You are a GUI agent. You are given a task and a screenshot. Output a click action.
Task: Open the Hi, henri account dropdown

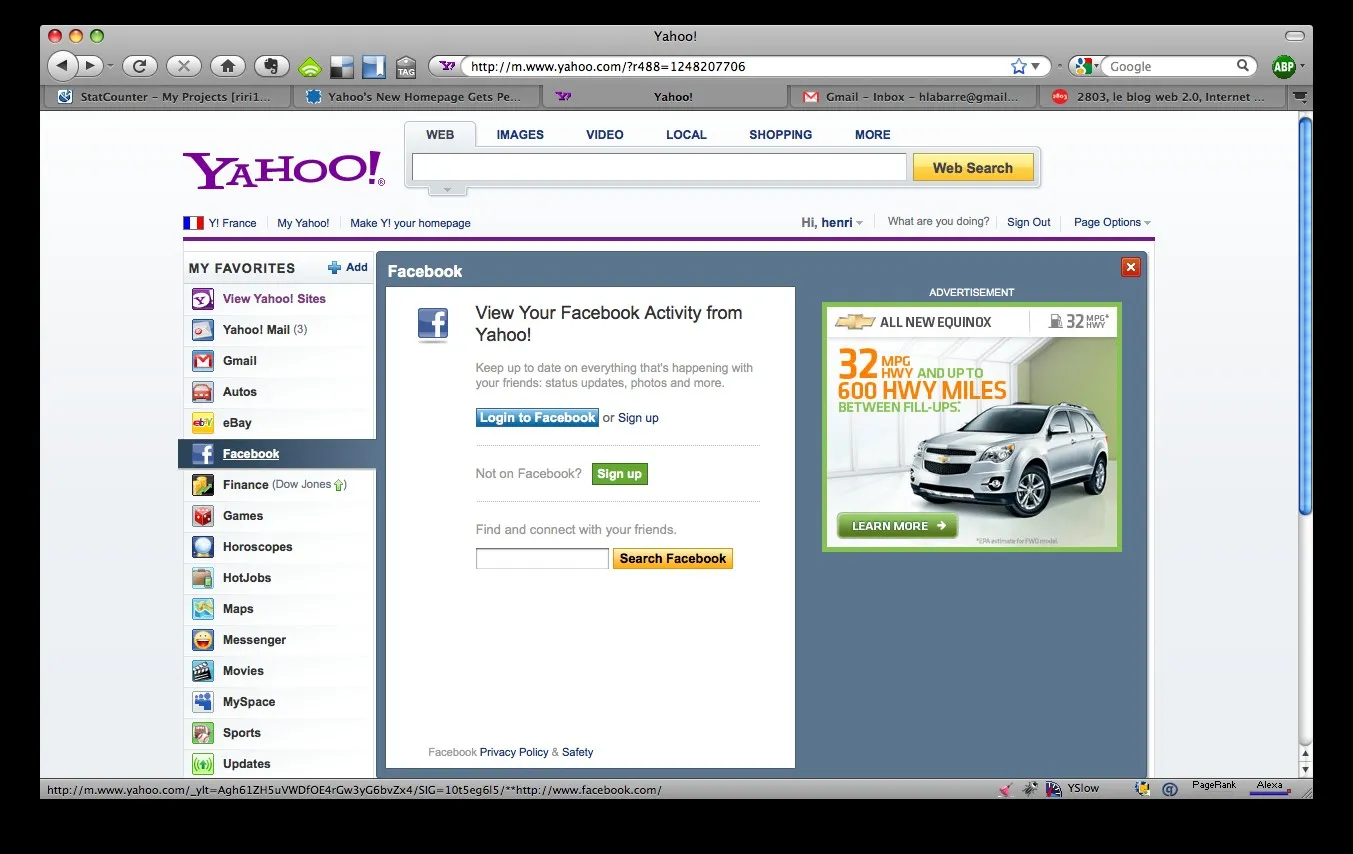[832, 222]
